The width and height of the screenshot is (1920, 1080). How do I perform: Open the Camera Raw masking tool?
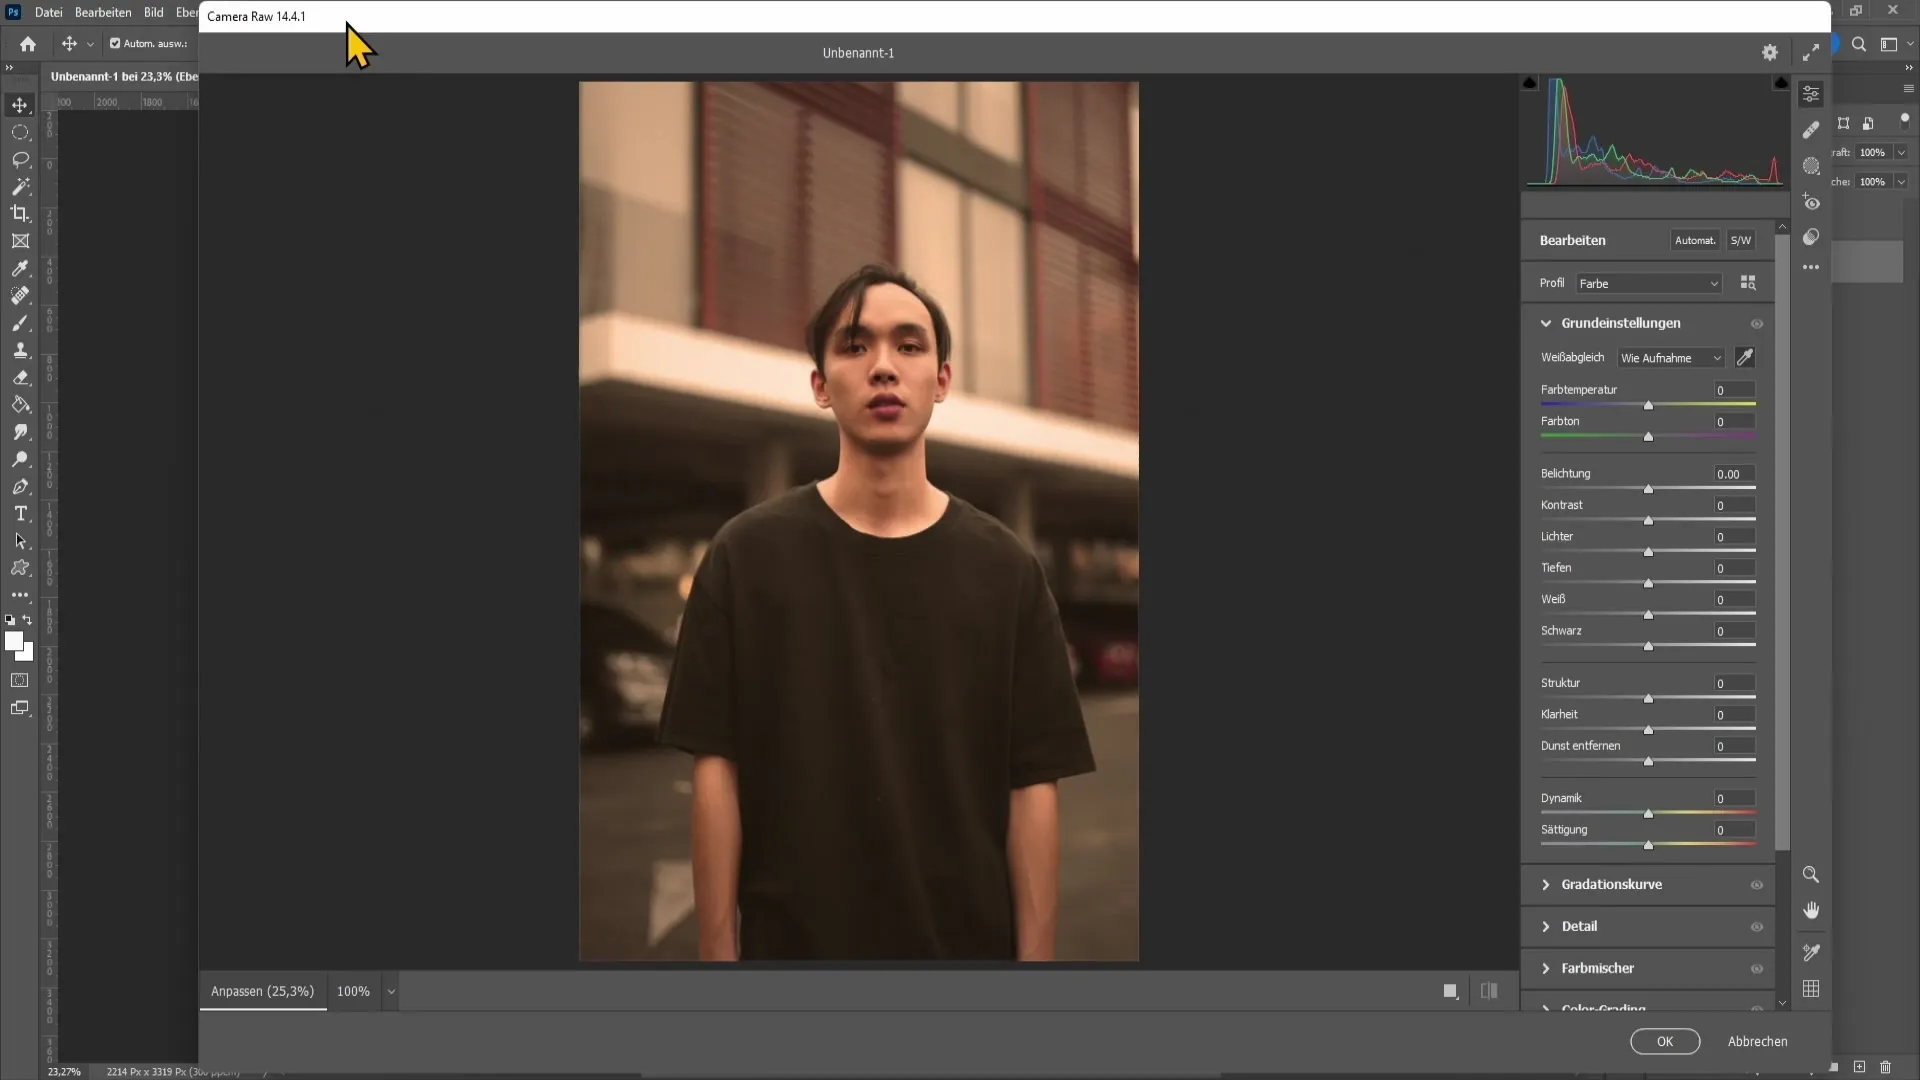click(1811, 166)
